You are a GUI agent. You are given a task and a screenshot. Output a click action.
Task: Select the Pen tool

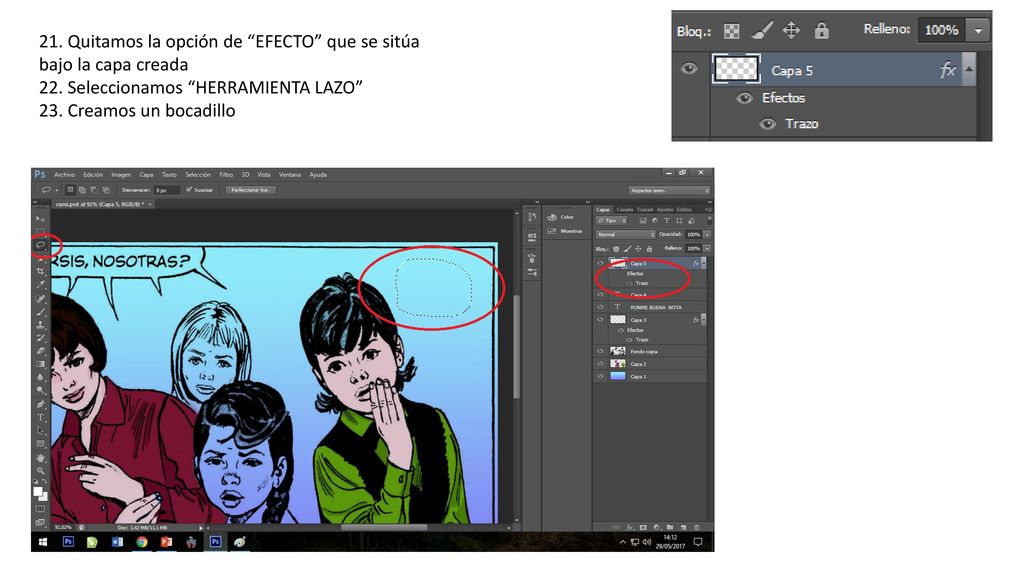(x=40, y=404)
